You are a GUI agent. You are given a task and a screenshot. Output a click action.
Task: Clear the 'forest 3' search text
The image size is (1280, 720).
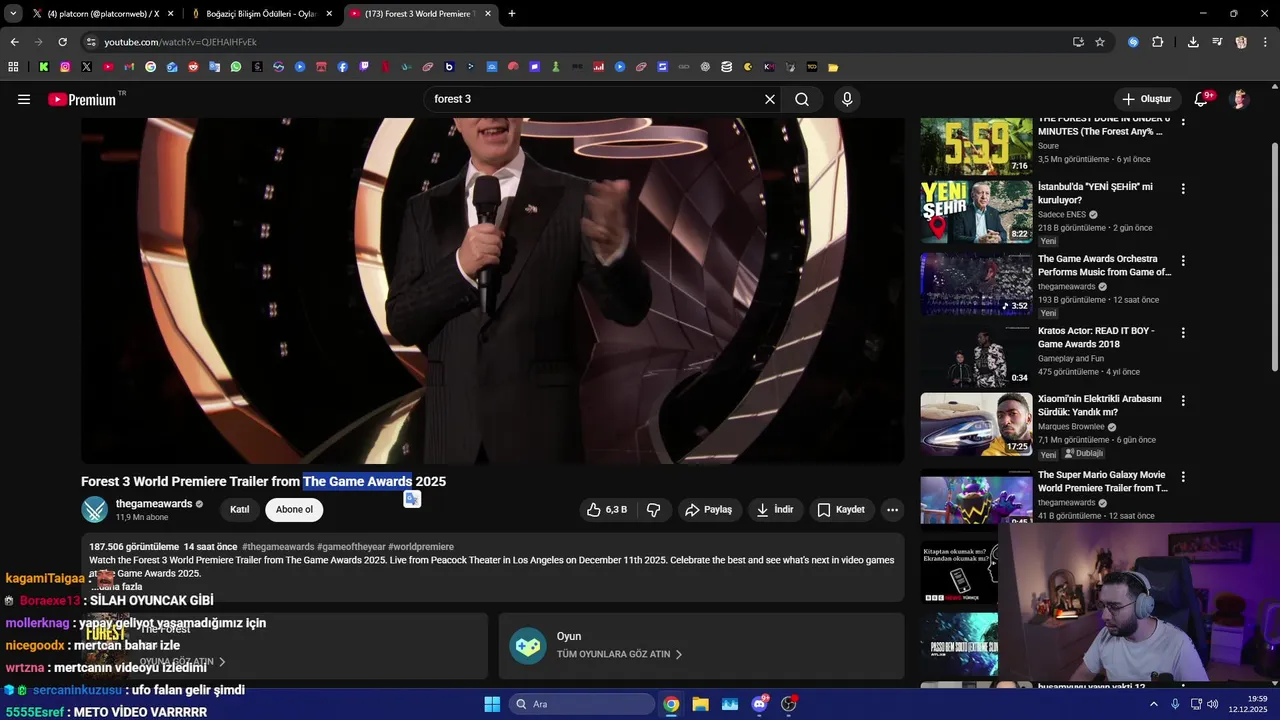click(x=770, y=99)
